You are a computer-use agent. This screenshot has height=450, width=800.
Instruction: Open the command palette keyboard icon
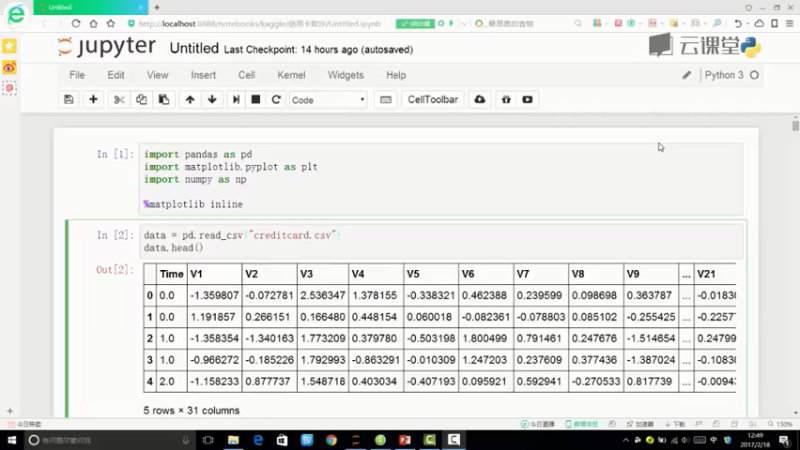[x=386, y=99]
